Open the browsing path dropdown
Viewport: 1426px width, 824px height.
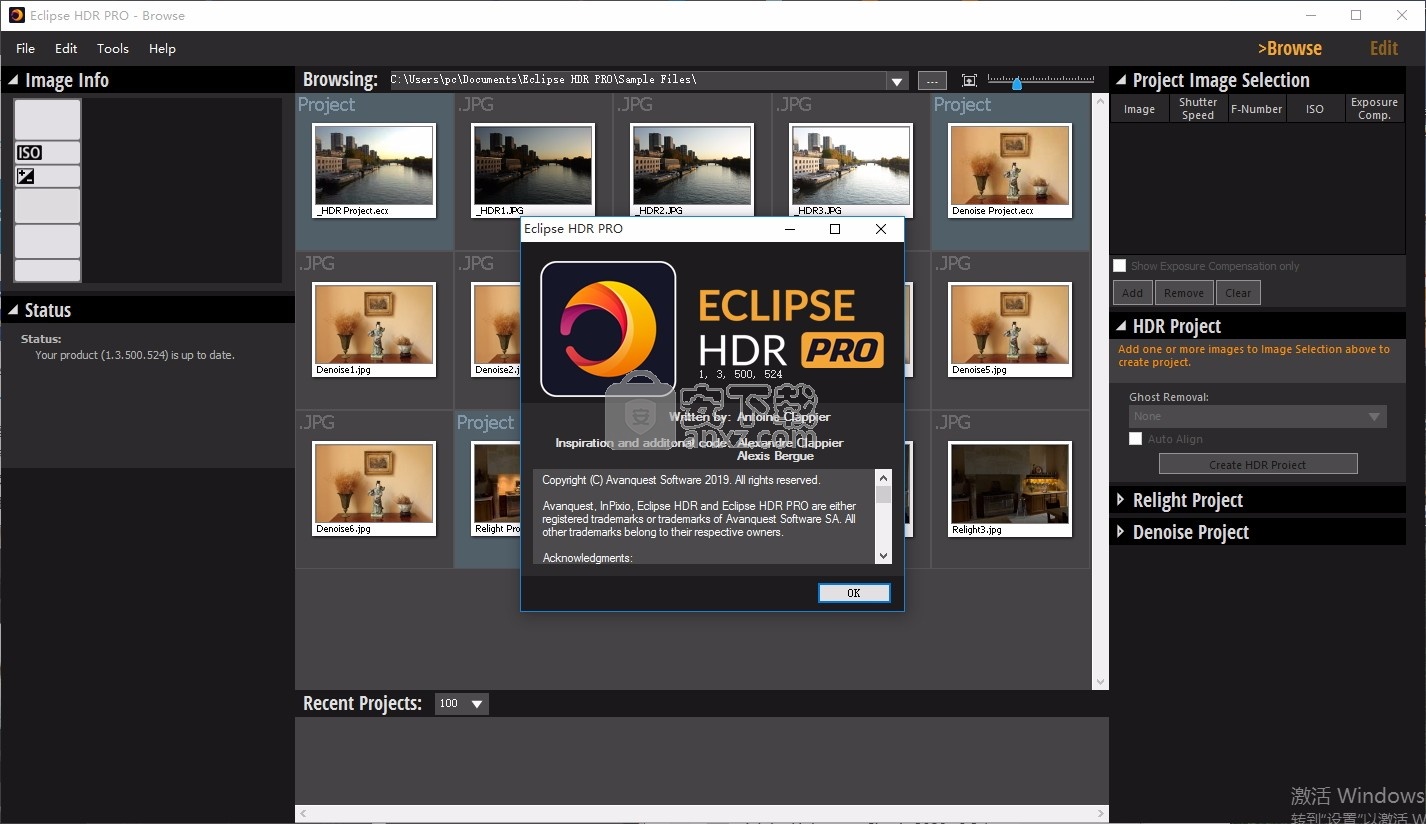click(897, 81)
